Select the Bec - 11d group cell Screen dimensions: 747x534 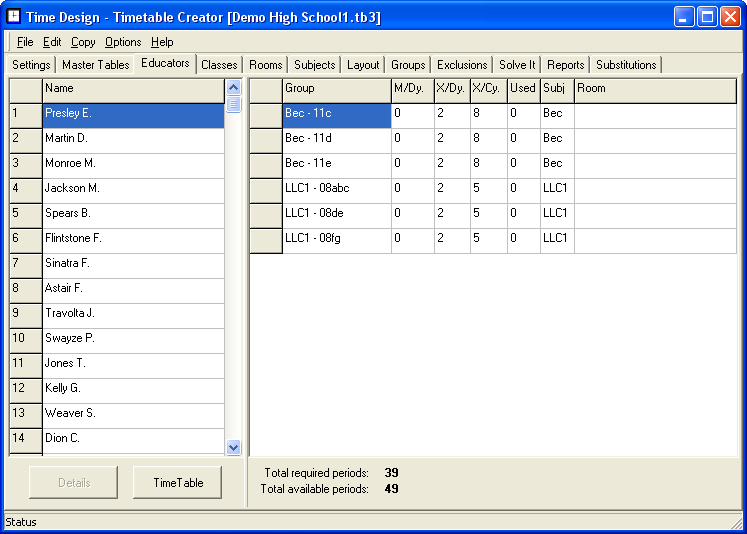pyautogui.click(x=336, y=138)
